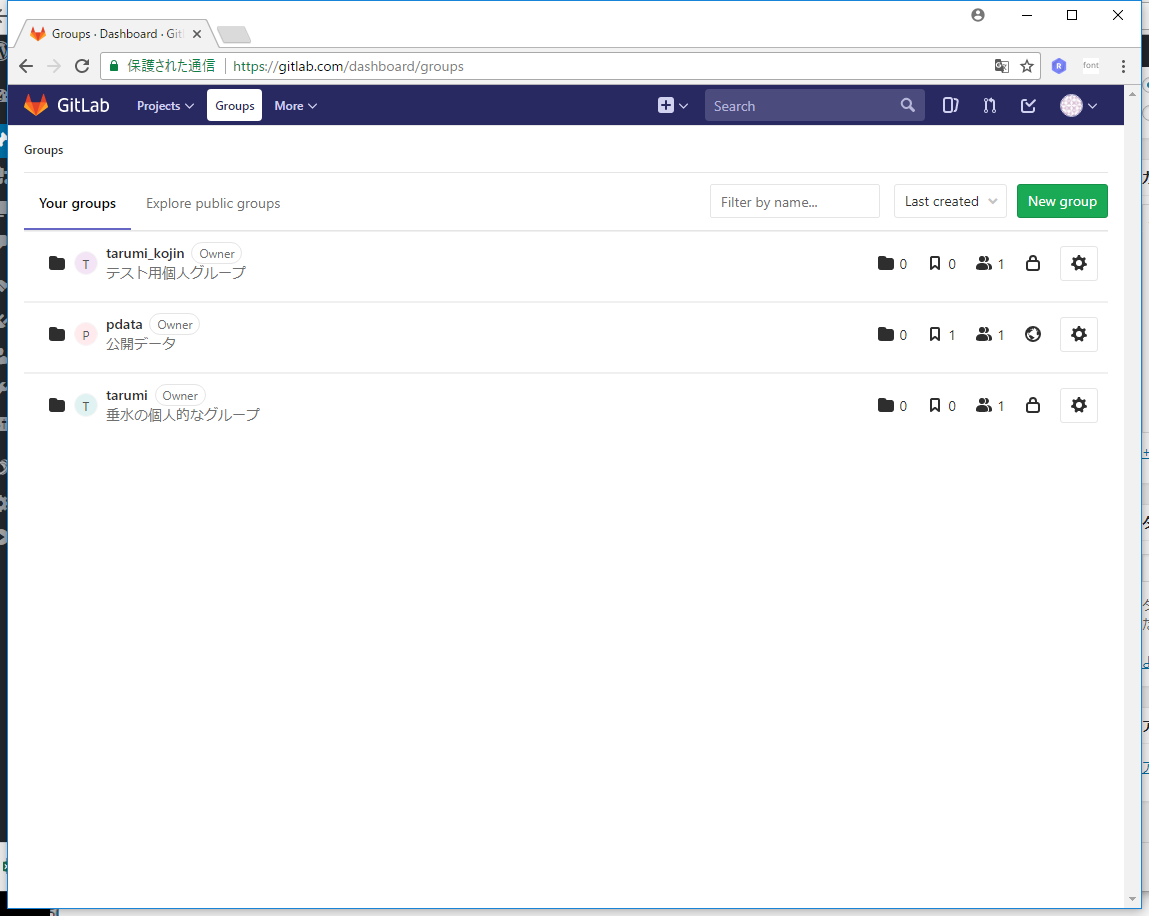The image size is (1149, 916).
Task: Expand the Projects dropdown menu
Action: tap(165, 105)
